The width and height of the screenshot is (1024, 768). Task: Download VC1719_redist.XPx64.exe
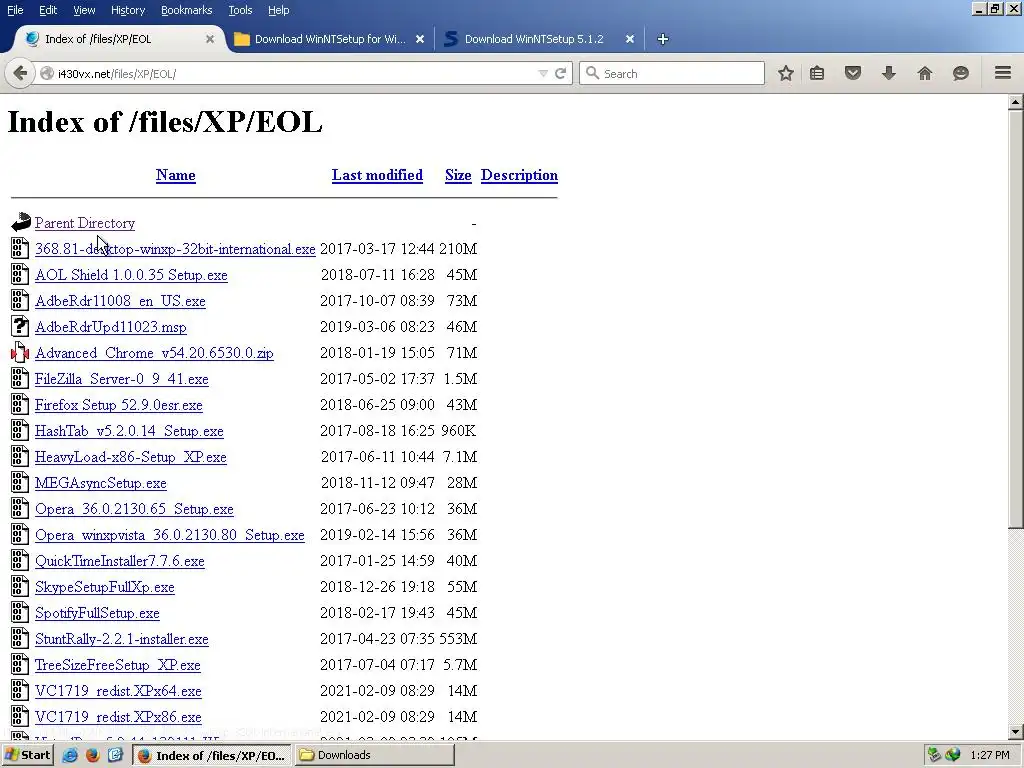118,691
